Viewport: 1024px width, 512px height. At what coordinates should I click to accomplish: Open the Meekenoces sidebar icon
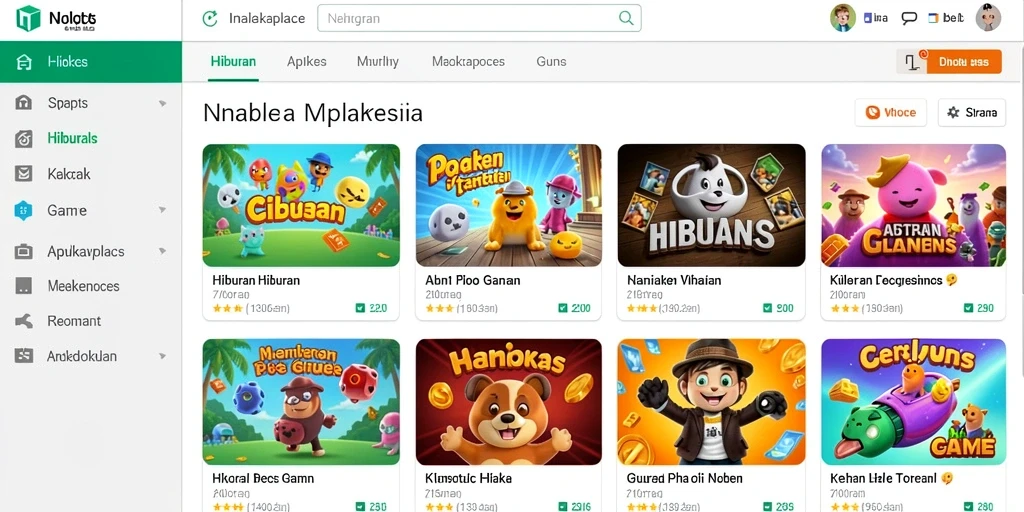[x=24, y=286]
